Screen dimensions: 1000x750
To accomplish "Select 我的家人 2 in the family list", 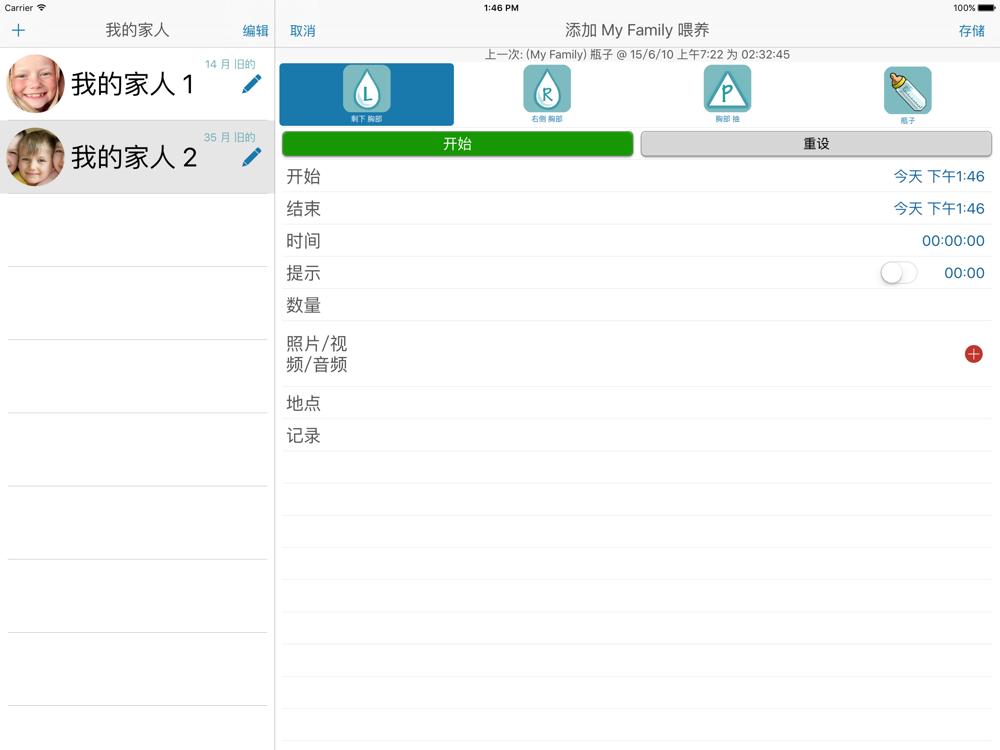I will pos(137,157).
